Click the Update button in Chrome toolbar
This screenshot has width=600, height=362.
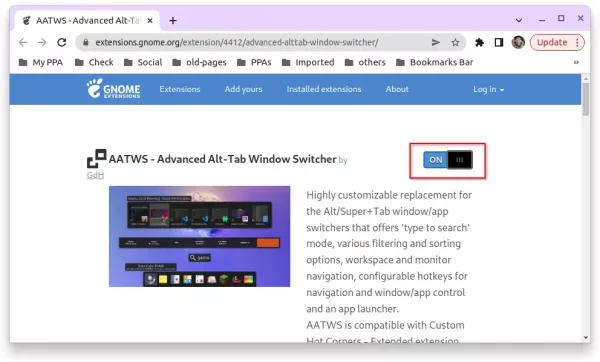[552, 42]
